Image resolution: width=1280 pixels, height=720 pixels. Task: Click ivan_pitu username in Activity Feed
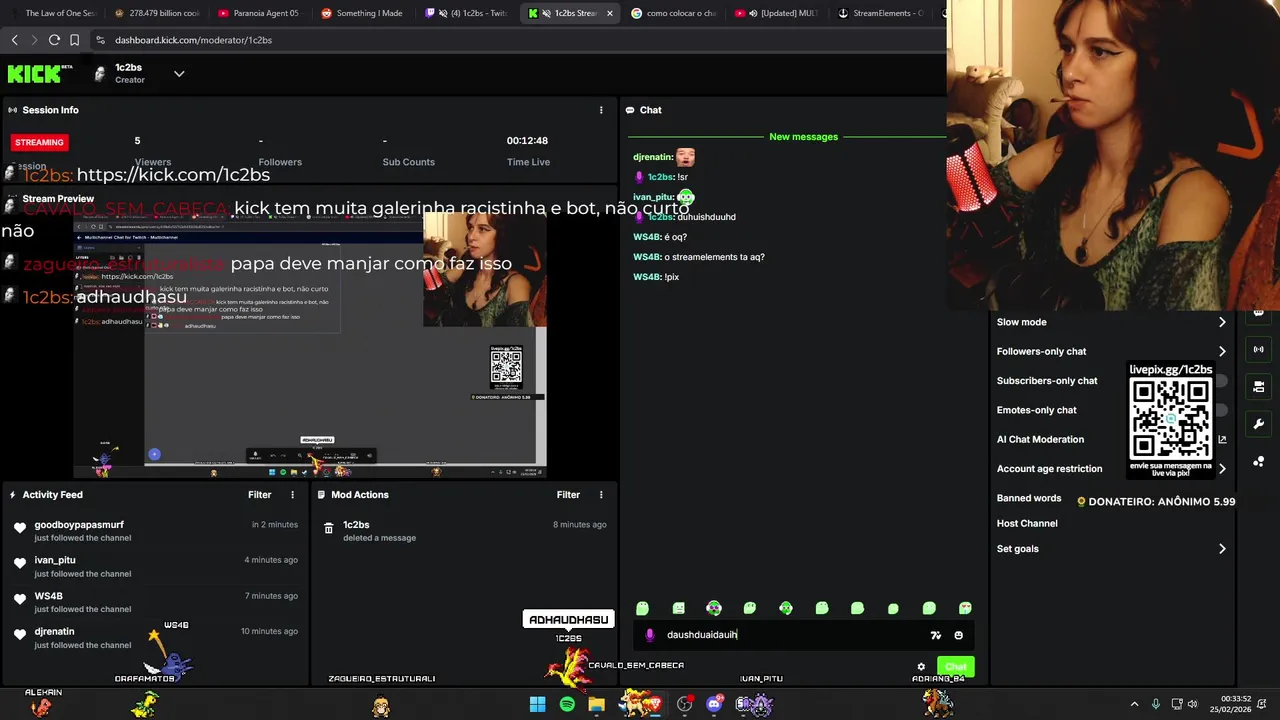pyautogui.click(x=55, y=560)
